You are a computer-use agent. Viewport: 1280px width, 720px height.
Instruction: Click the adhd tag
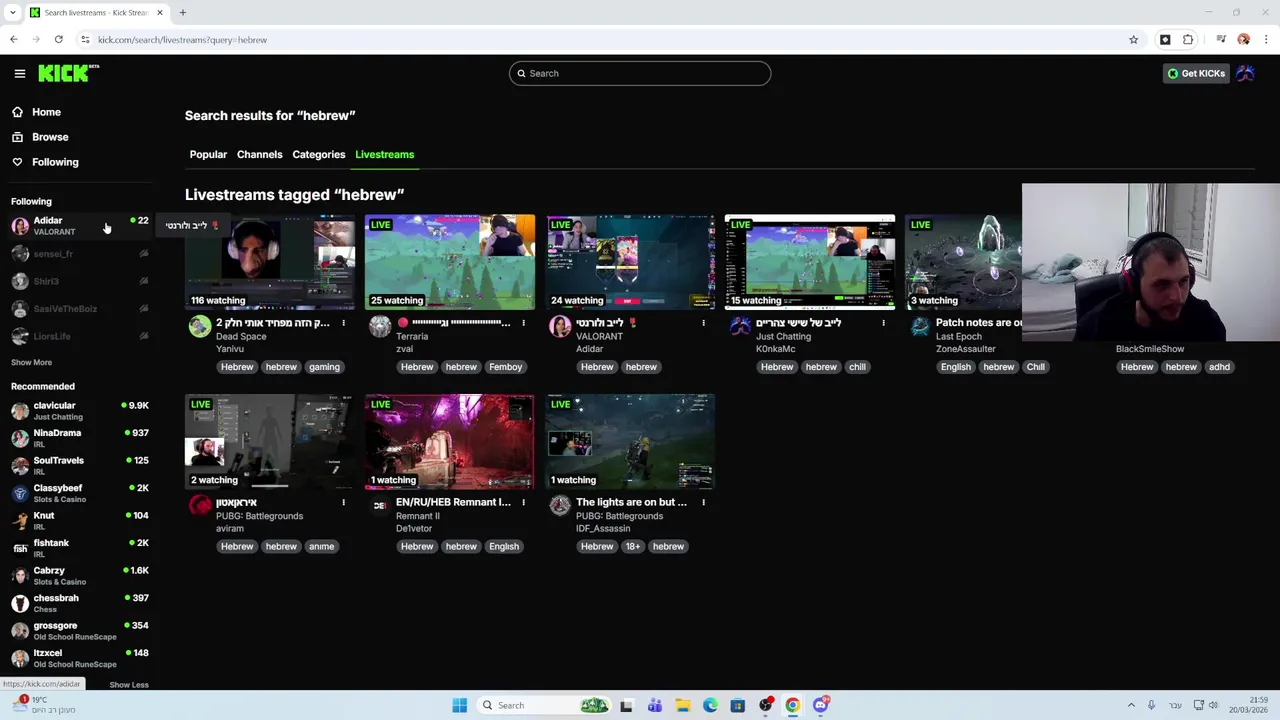tap(1219, 367)
